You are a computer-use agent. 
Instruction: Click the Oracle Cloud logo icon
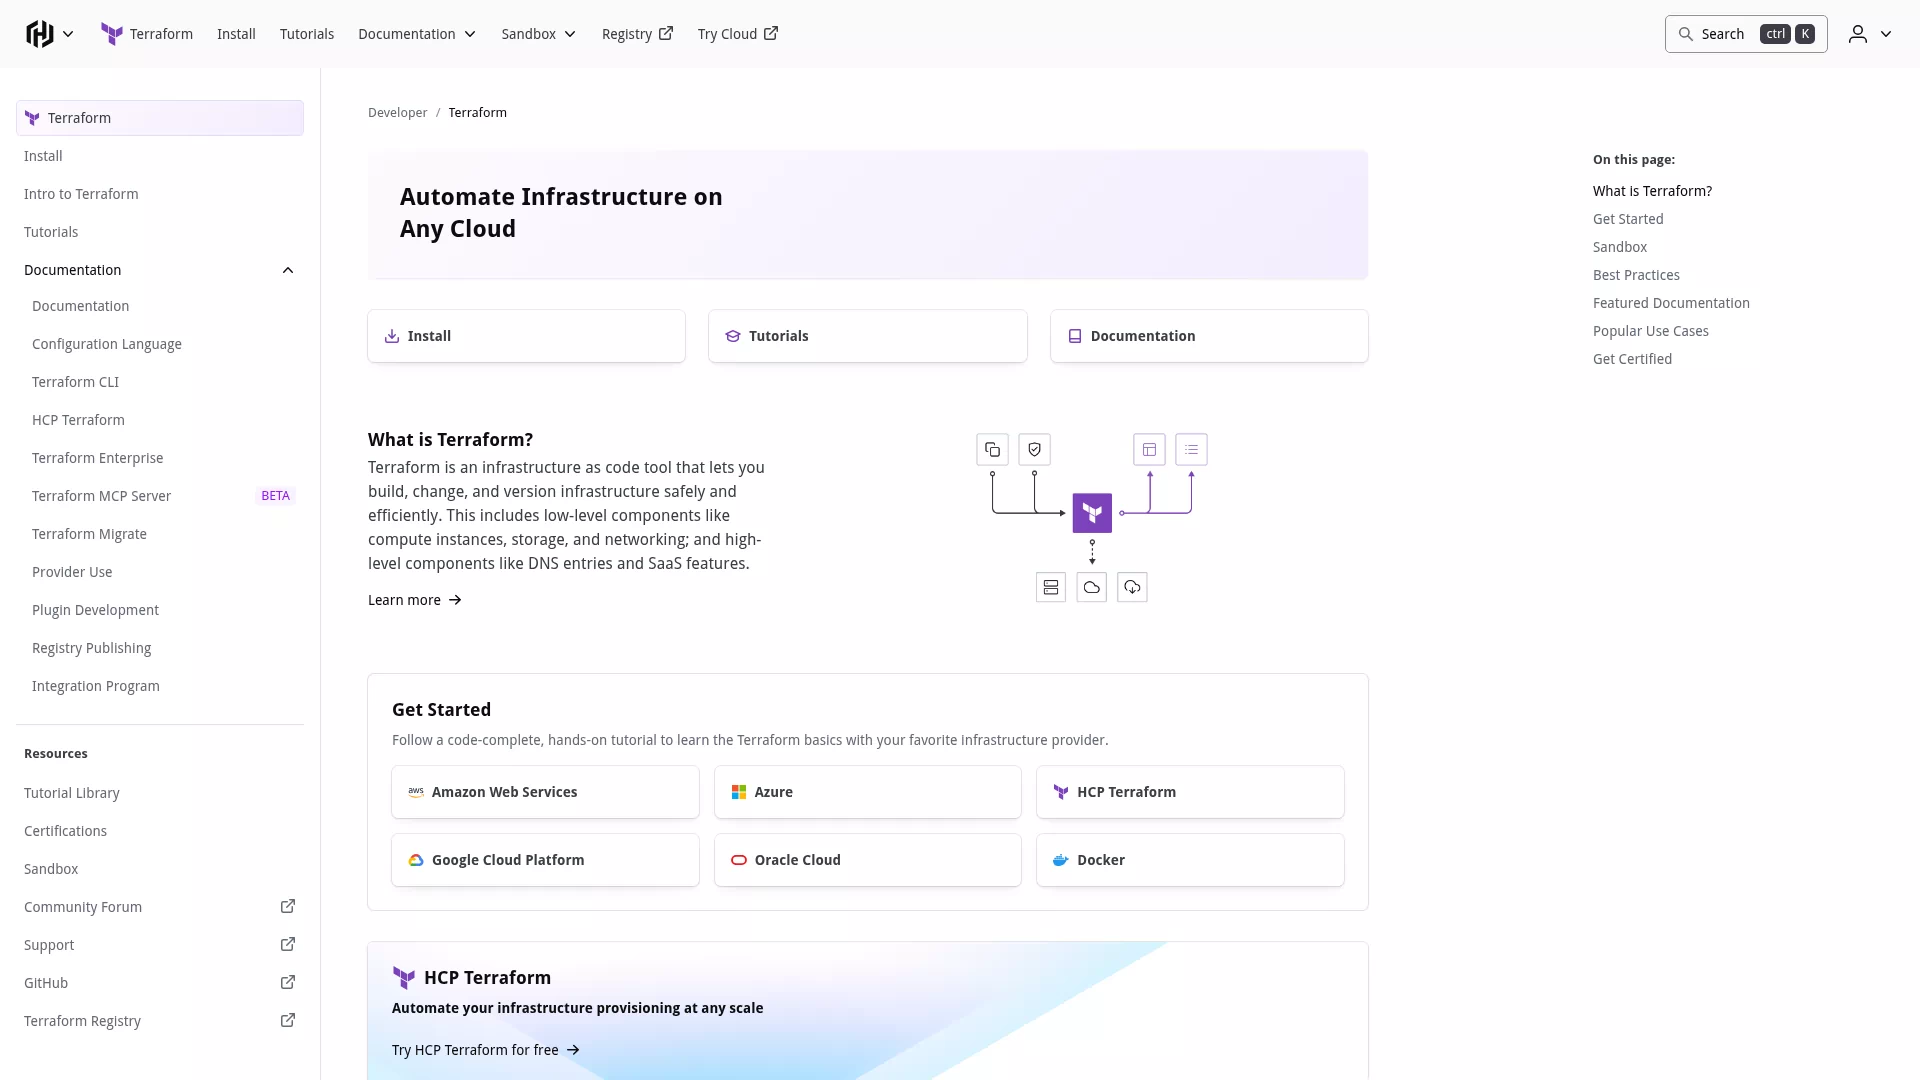coord(739,860)
